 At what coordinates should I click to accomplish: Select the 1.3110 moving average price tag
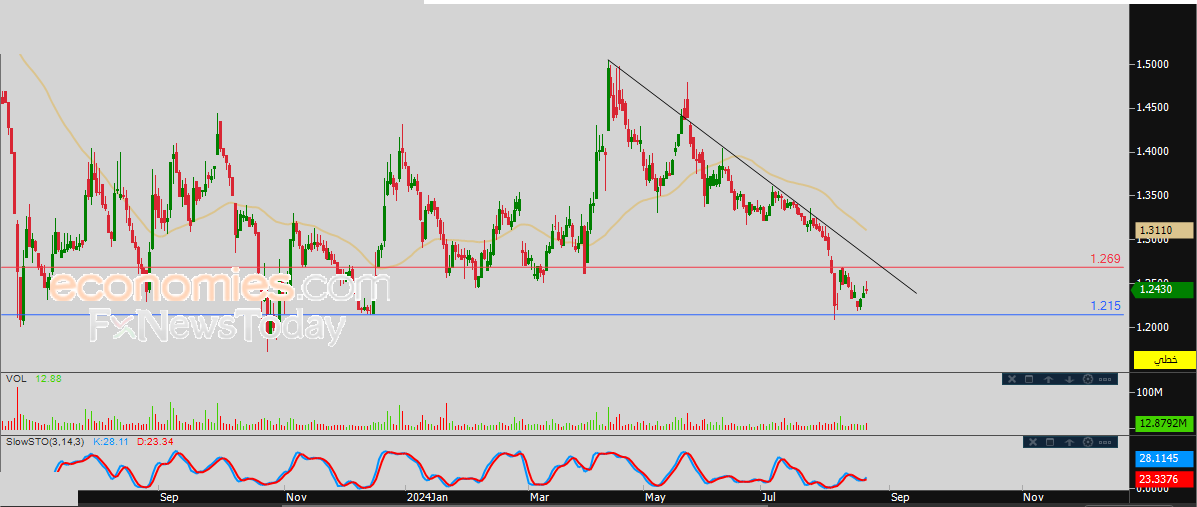coord(1163,229)
